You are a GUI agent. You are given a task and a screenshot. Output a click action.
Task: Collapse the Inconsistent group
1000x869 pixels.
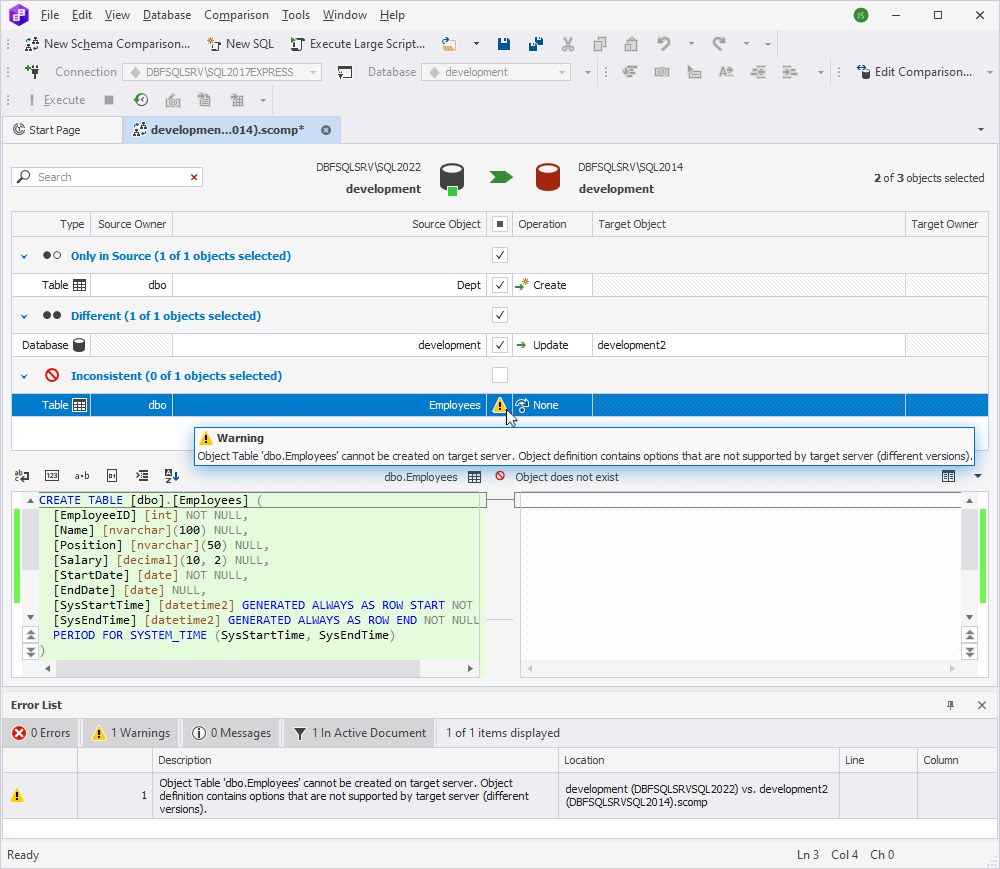tap(24, 376)
